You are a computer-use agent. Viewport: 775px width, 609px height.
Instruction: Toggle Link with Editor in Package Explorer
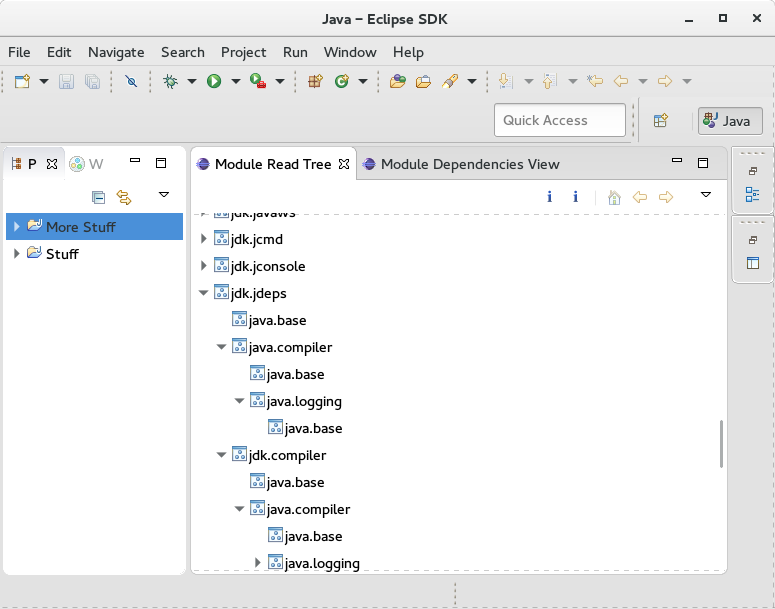point(124,197)
